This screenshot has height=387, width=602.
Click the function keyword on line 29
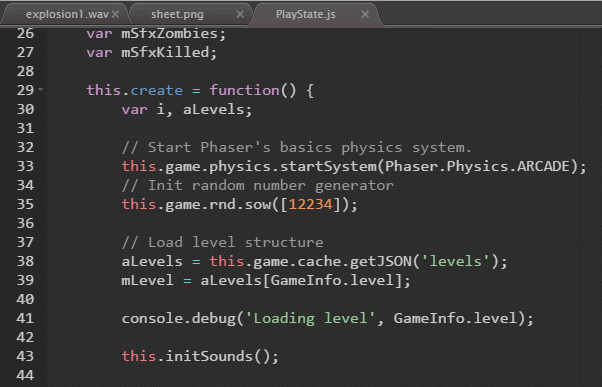(245, 91)
